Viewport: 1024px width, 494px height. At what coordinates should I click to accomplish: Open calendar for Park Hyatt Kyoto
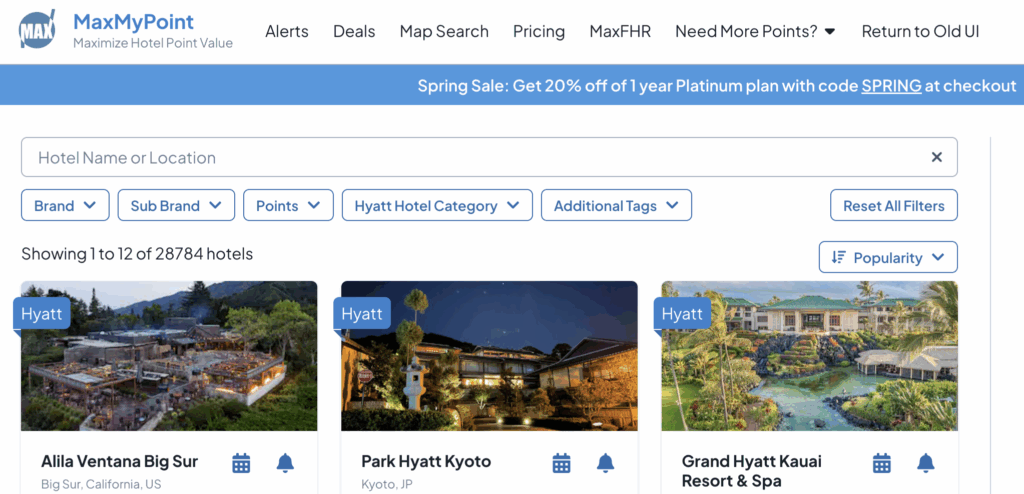point(562,463)
